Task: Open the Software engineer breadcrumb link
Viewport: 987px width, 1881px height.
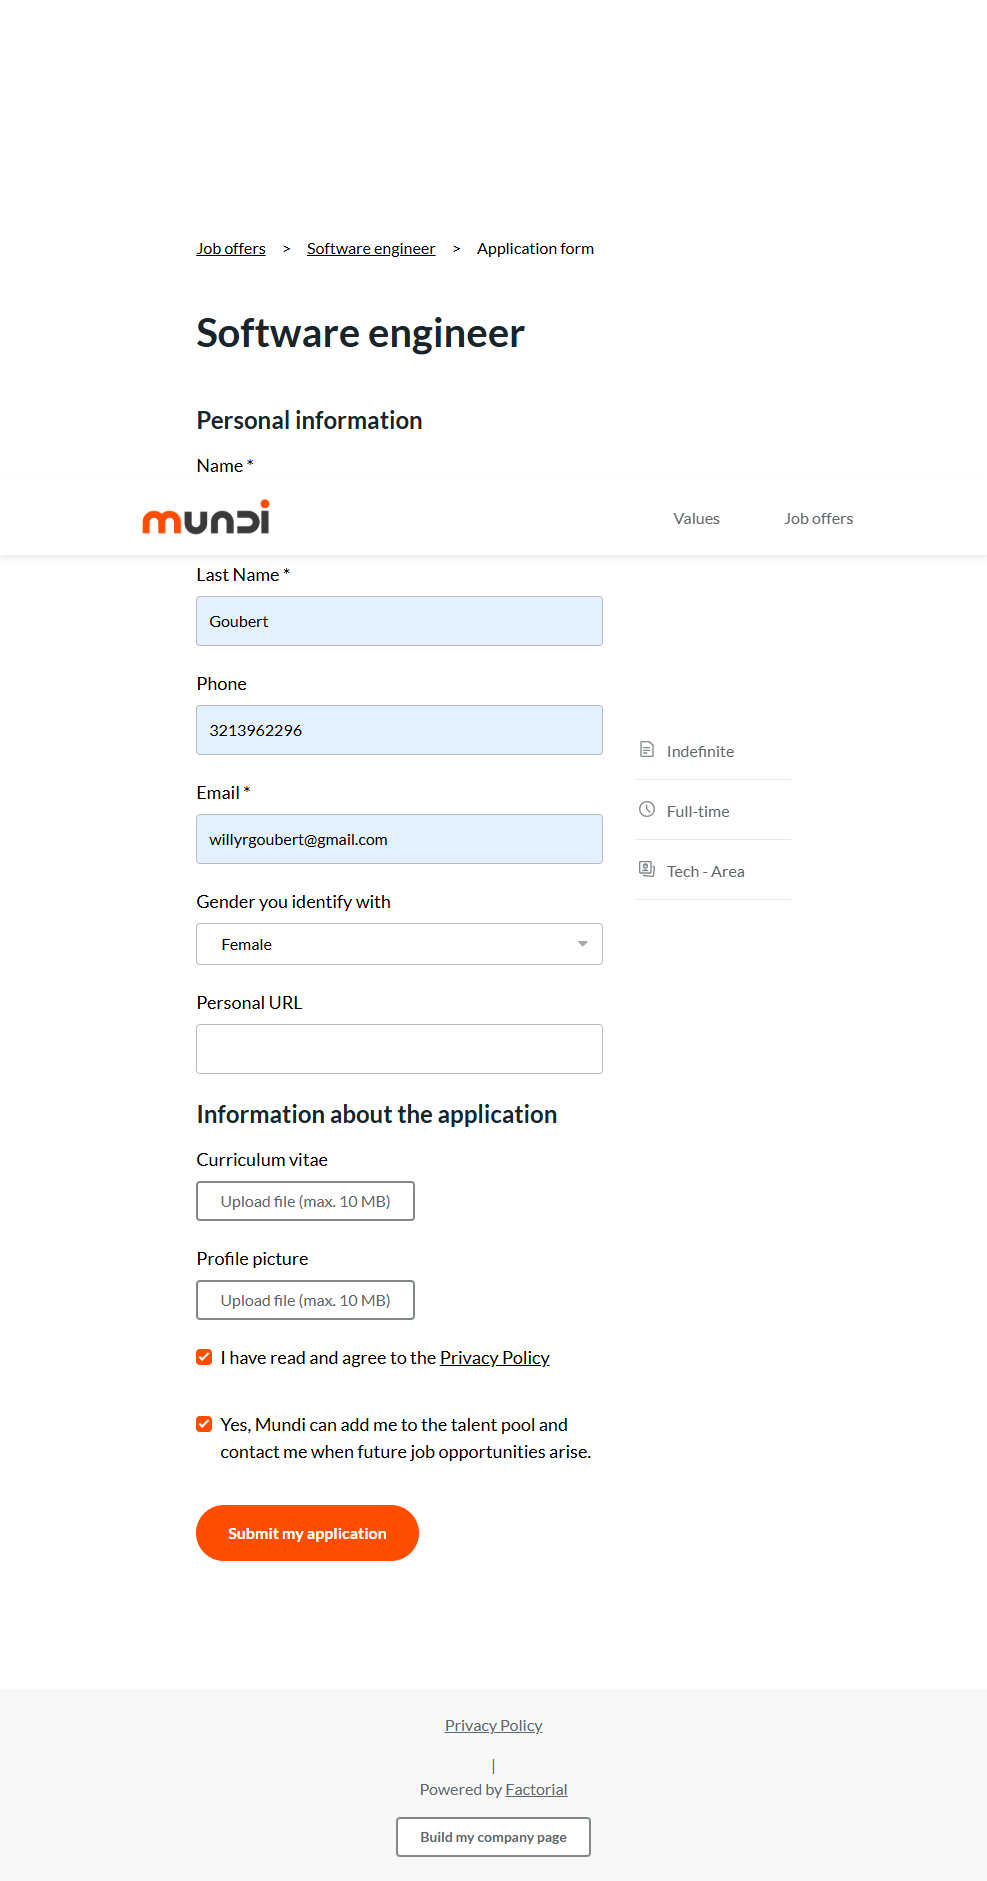Action: (371, 248)
